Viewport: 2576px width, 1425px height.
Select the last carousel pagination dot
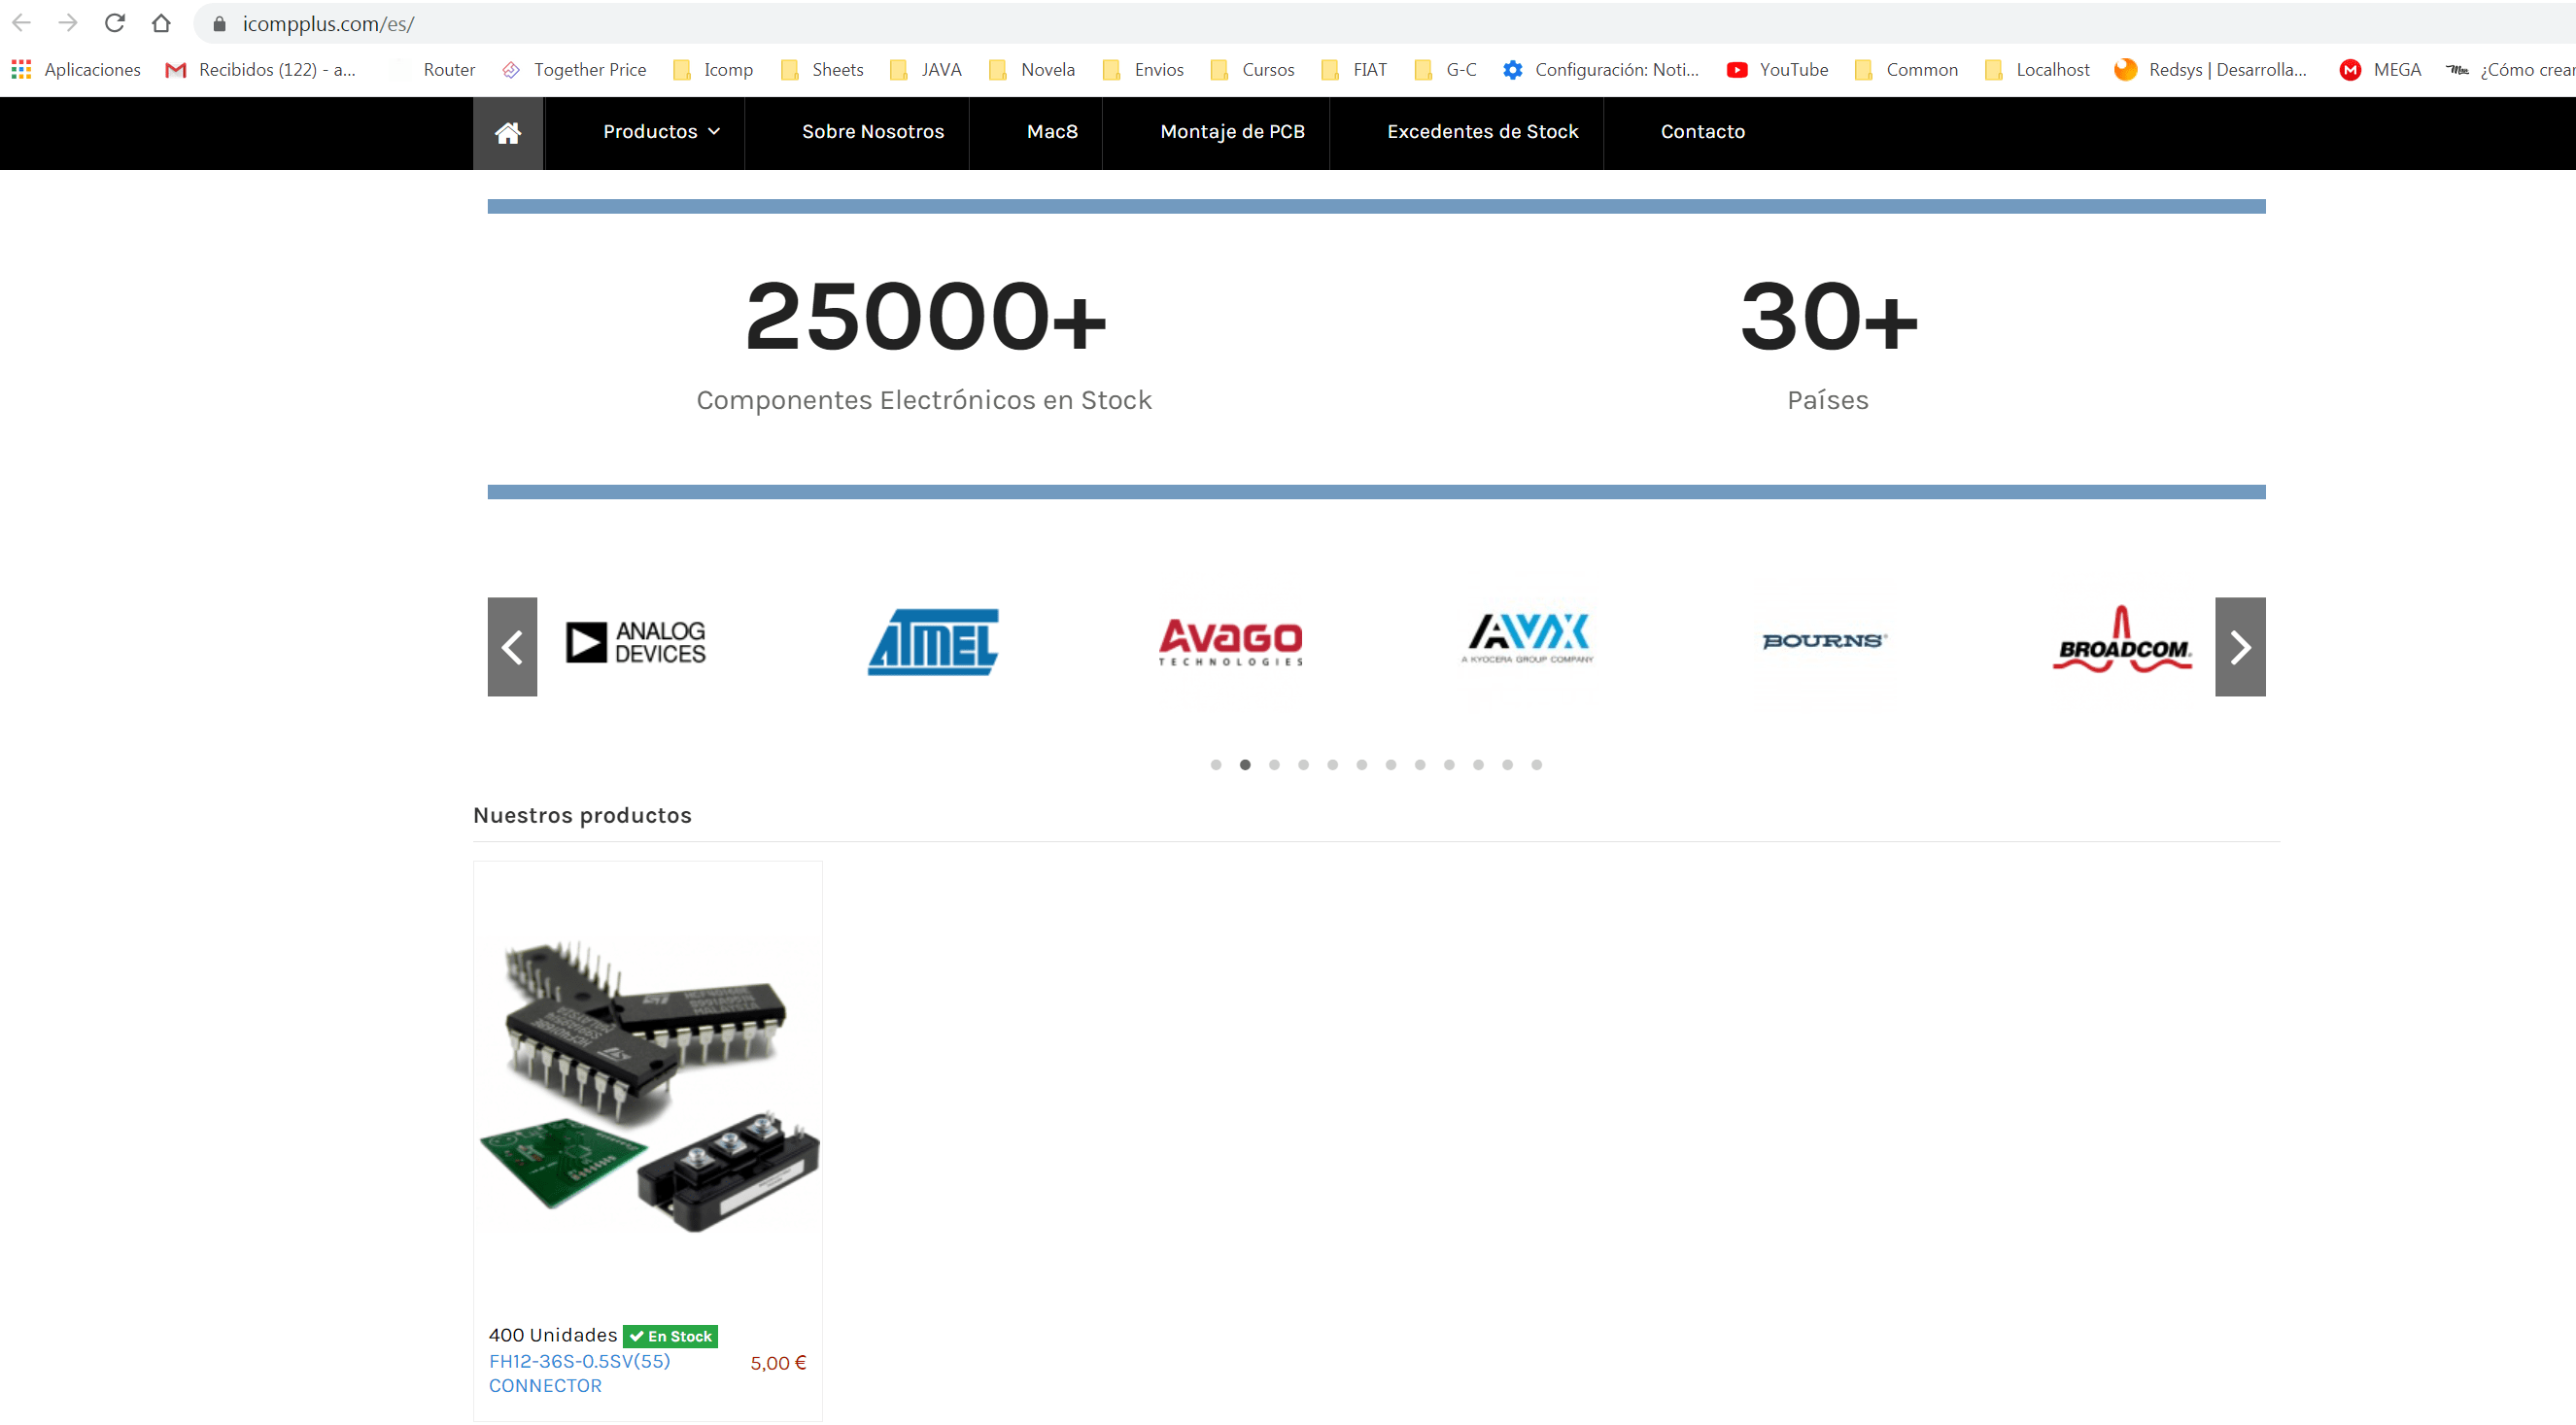[x=1537, y=765]
